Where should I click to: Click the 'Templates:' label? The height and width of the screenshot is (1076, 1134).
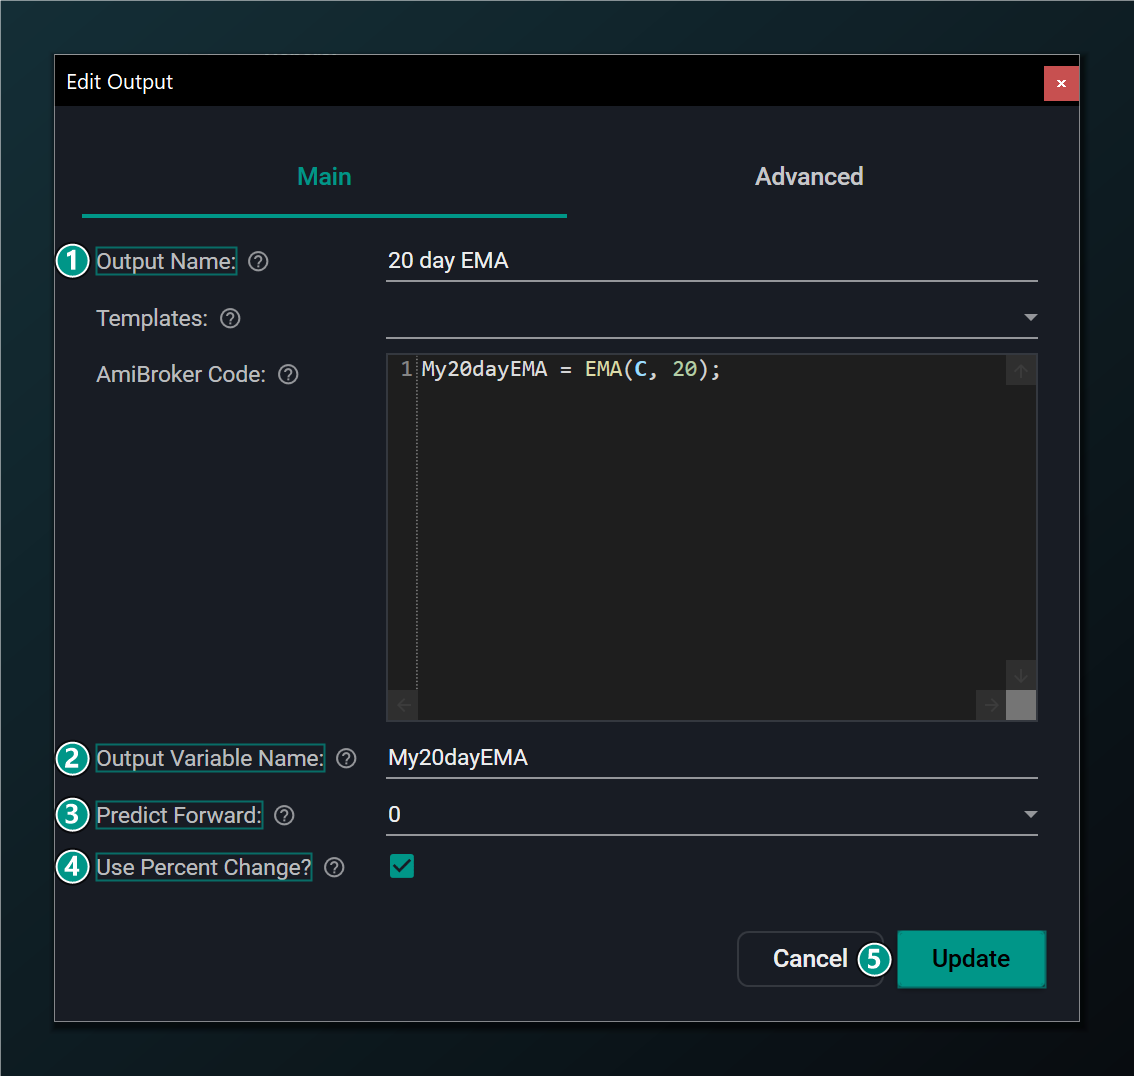(x=152, y=318)
